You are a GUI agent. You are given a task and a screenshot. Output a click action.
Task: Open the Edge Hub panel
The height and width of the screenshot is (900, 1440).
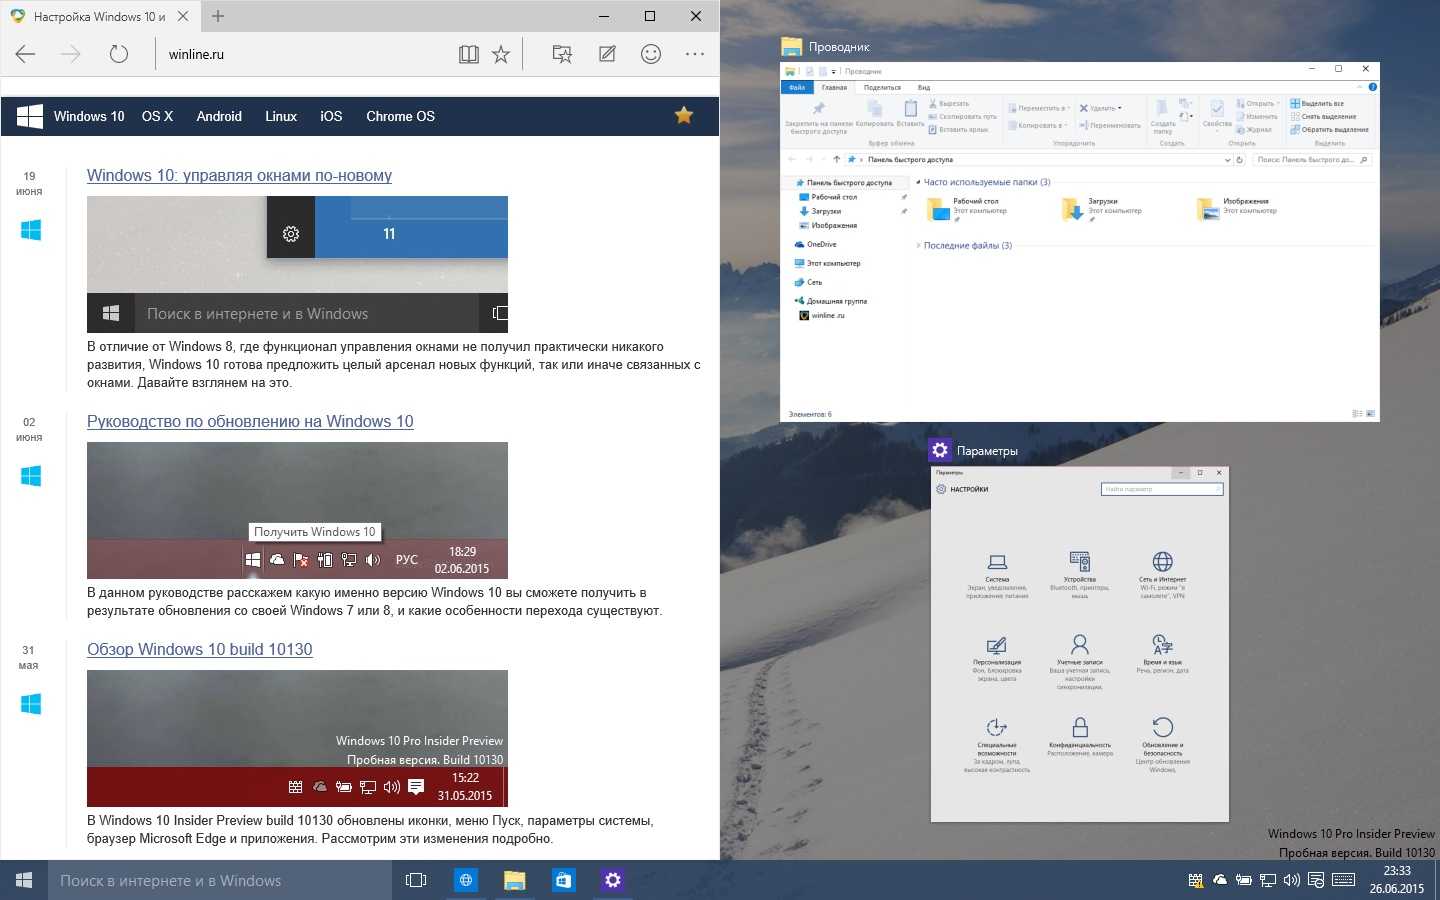point(562,54)
